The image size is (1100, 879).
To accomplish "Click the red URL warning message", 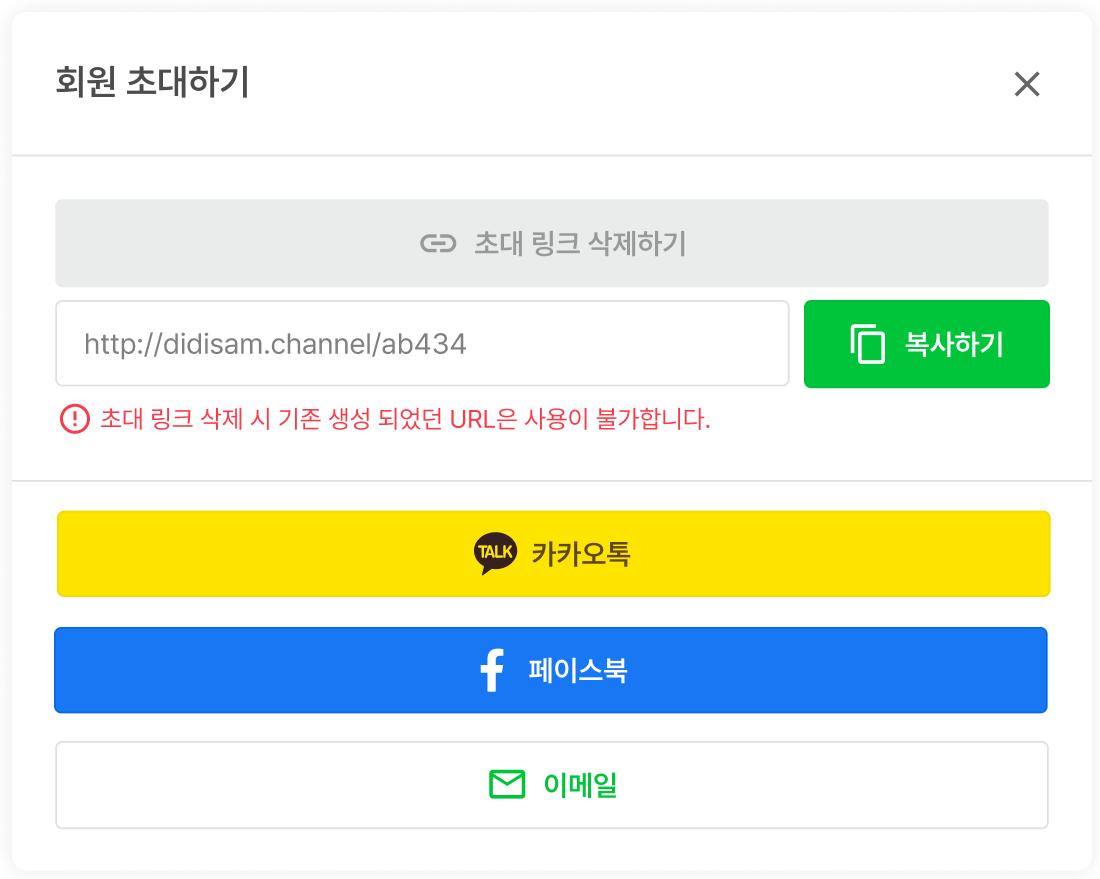I will 405,419.
